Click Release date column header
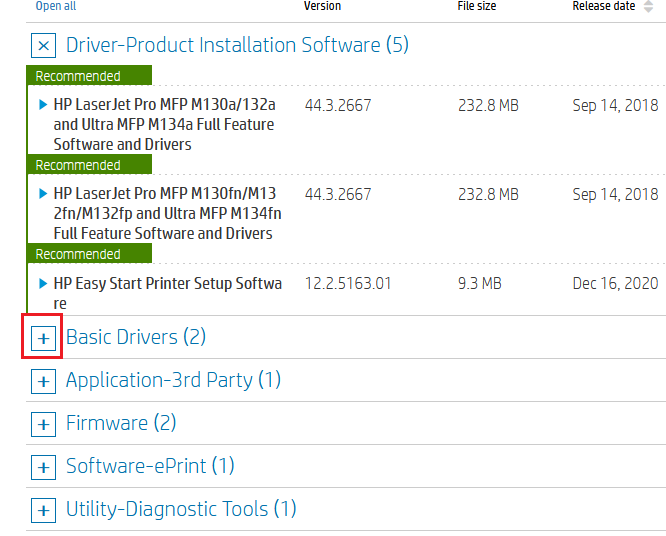Viewport: 666px width, 536px height. (604, 6)
